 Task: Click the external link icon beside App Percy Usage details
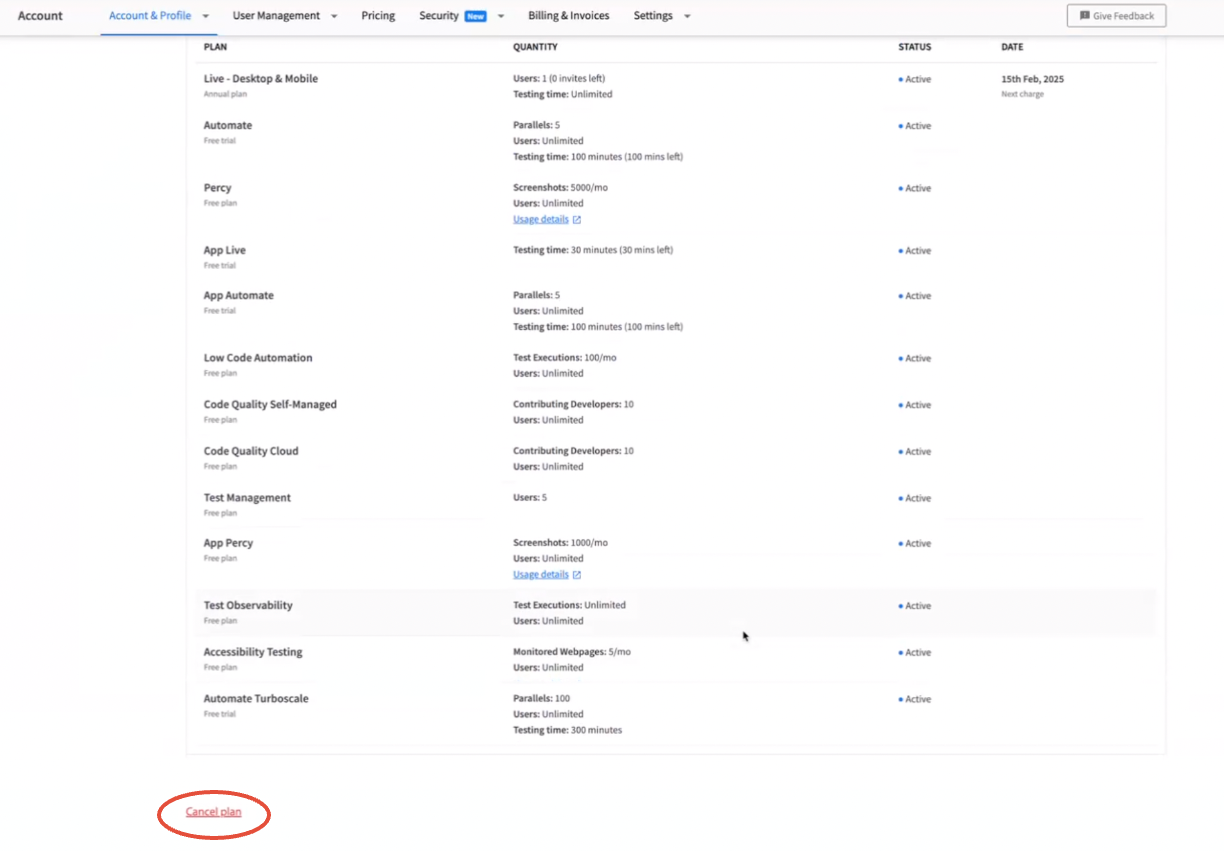tap(577, 575)
